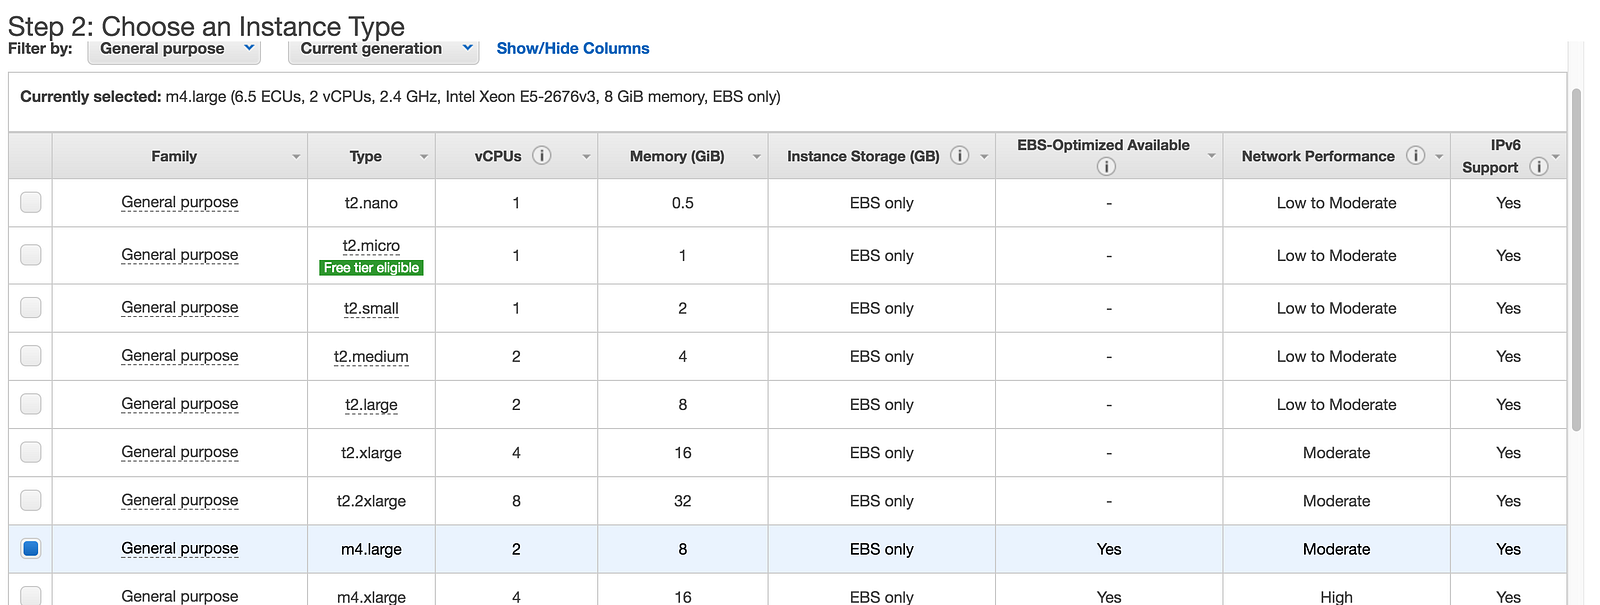Click the EBS-Optimized Available info icon
The image size is (1600, 605).
1106,166
